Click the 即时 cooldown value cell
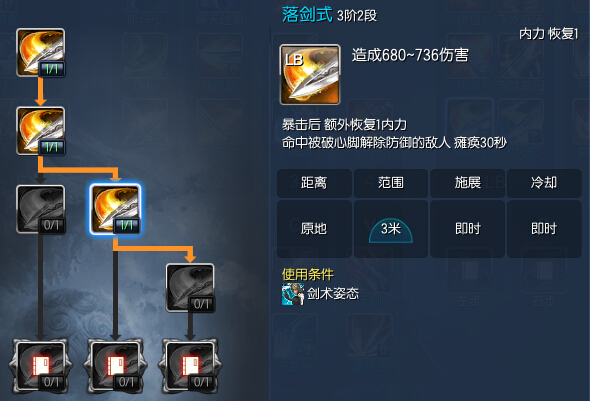Screen dimensions: 590x401 (544, 229)
